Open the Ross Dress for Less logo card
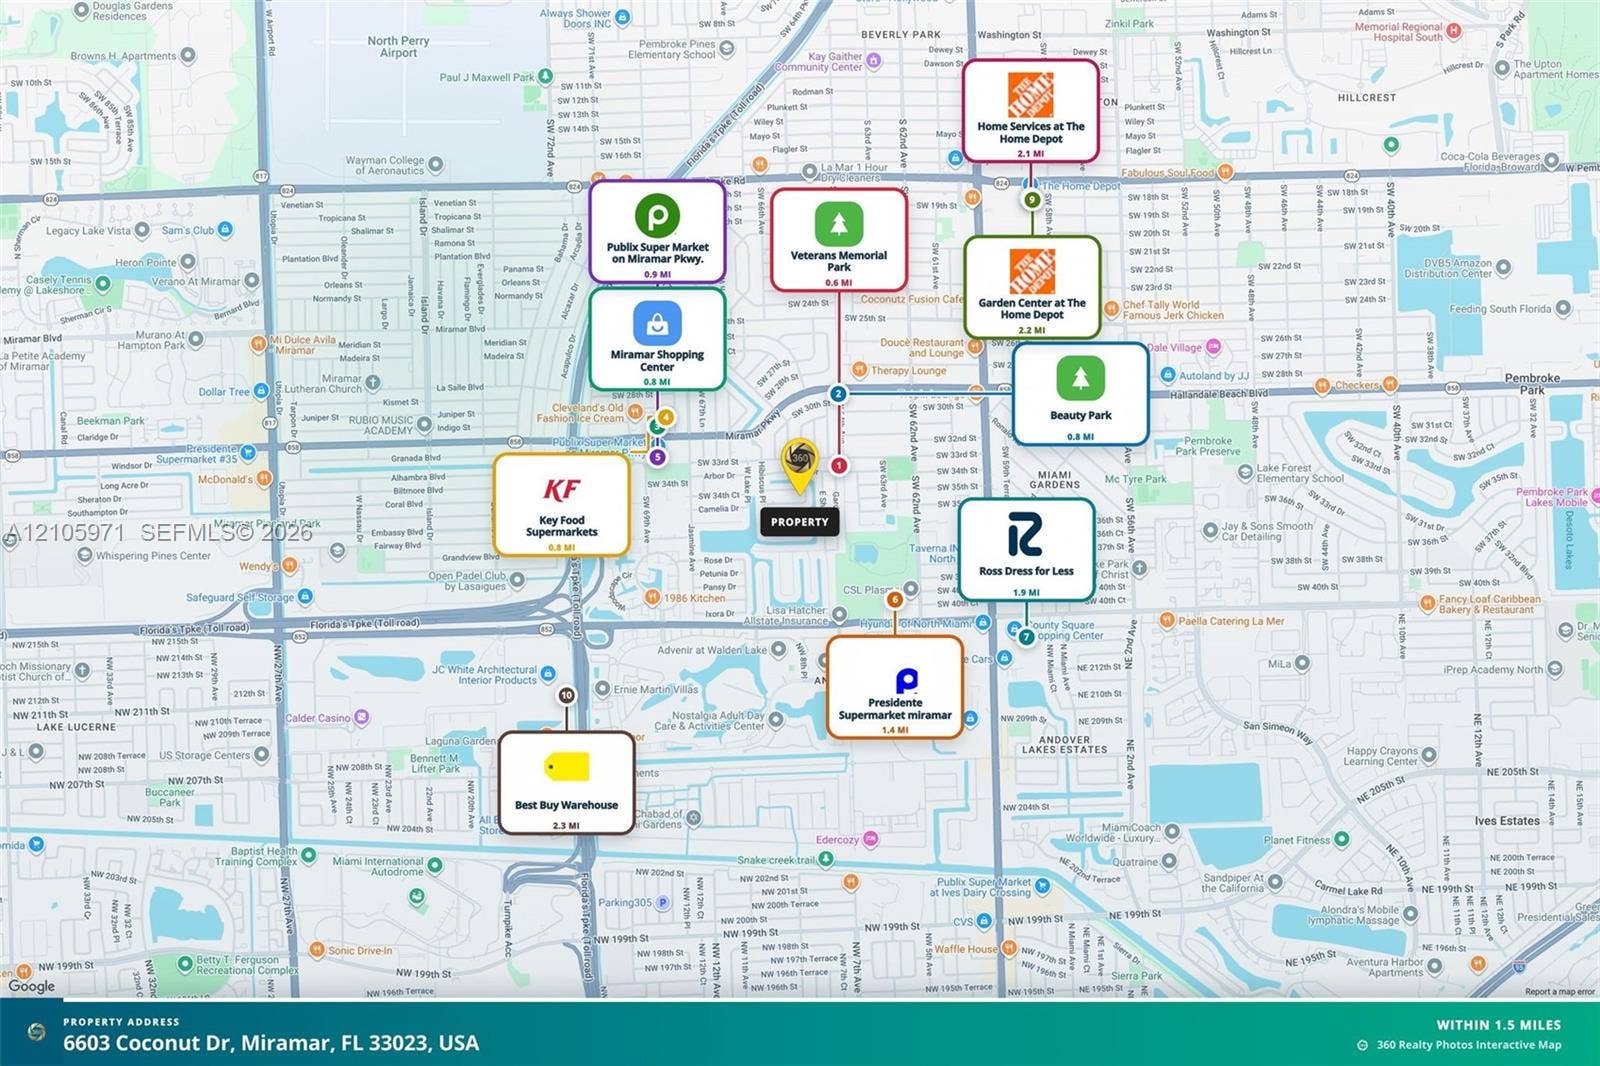Screen dimensions: 1600x1066 click(1026, 549)
